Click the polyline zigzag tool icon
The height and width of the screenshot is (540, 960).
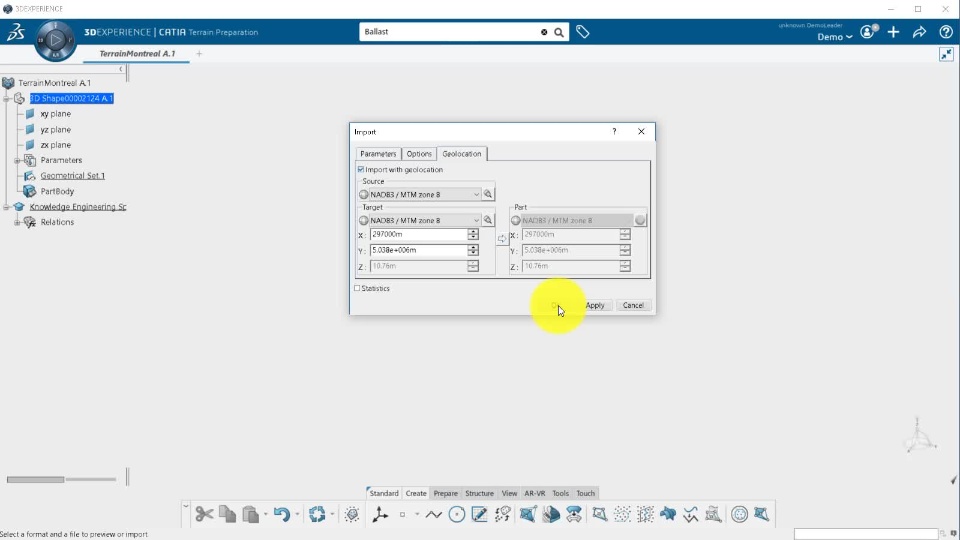point(433,514)
